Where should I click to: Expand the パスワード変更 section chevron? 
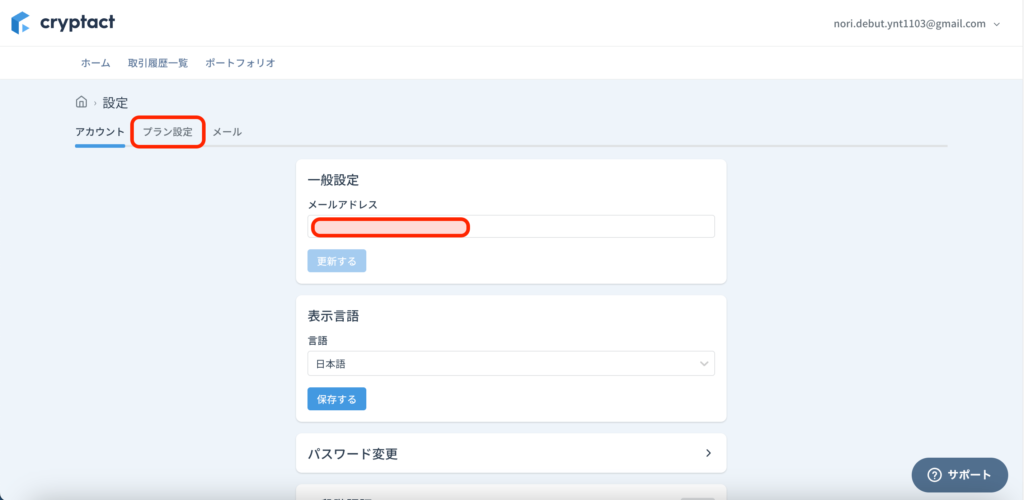(x=709, y=453)
